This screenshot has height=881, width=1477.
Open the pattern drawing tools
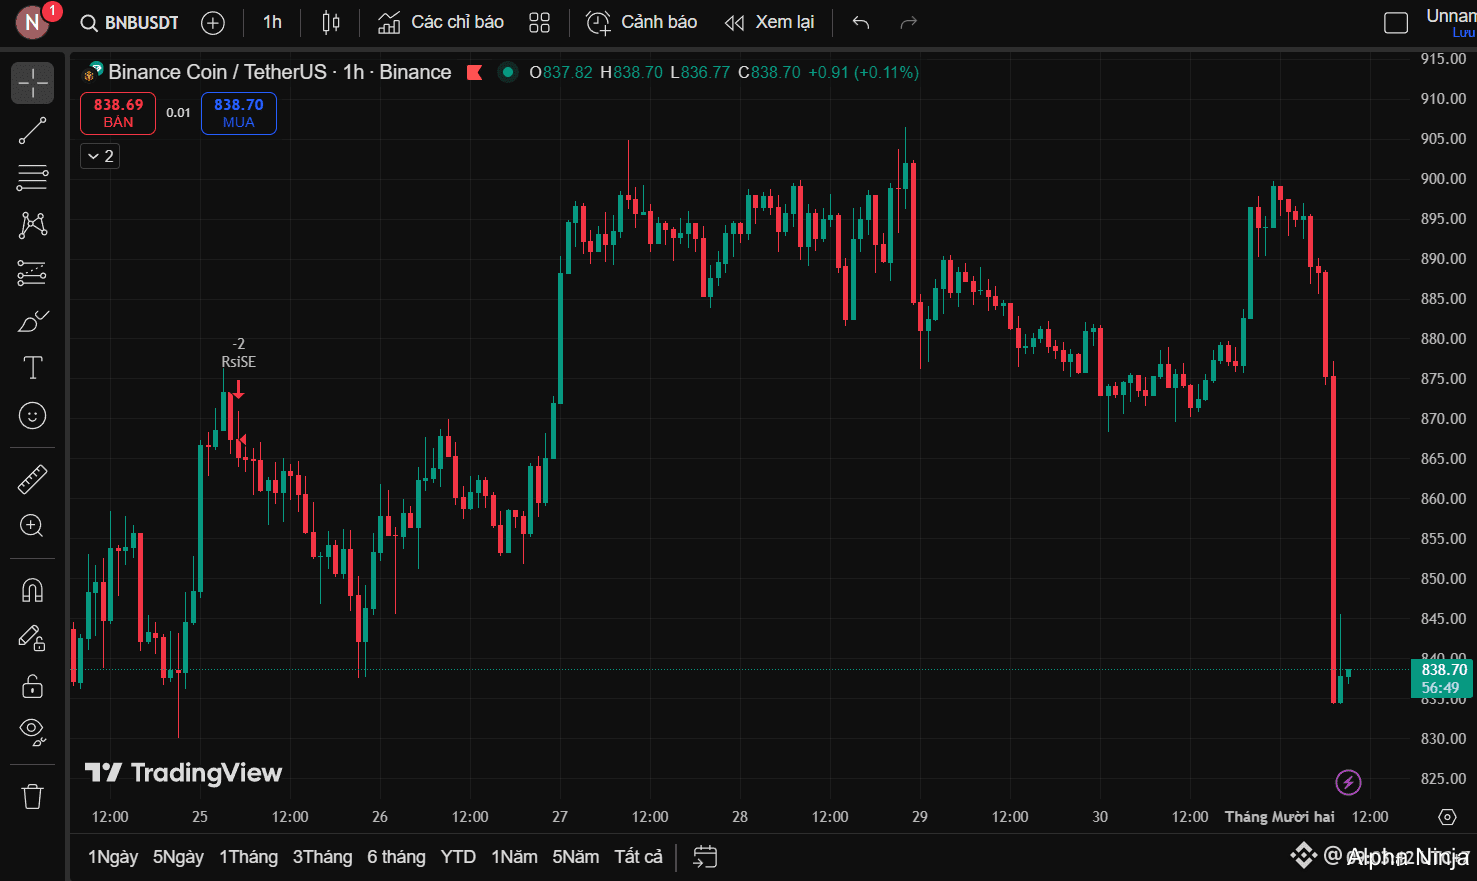pyautogui.click(x=32, y=225)
